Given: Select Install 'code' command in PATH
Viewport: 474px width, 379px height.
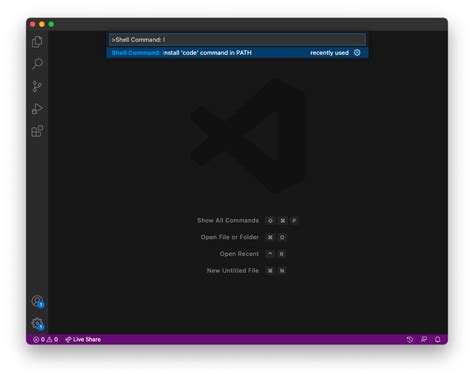Looking at the screenshot, I should coord(237,53).
